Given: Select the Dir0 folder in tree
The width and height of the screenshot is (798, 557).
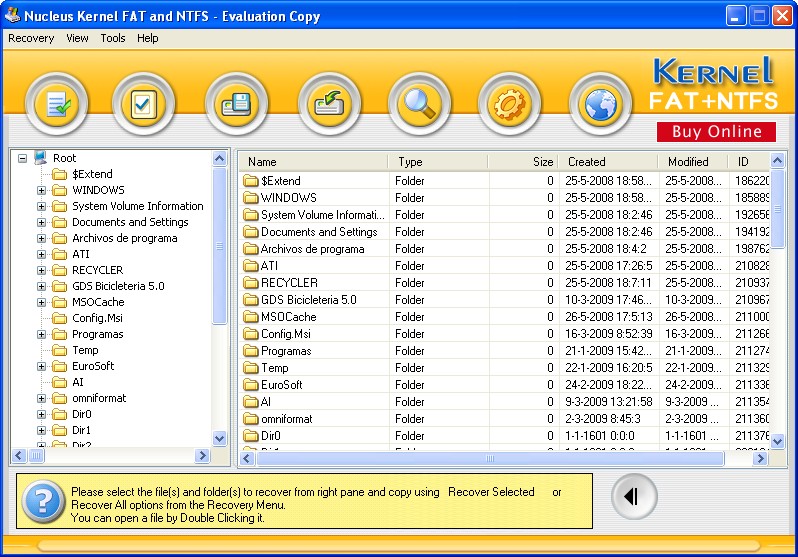Looking at the screenshot, I should pos(81,414).
